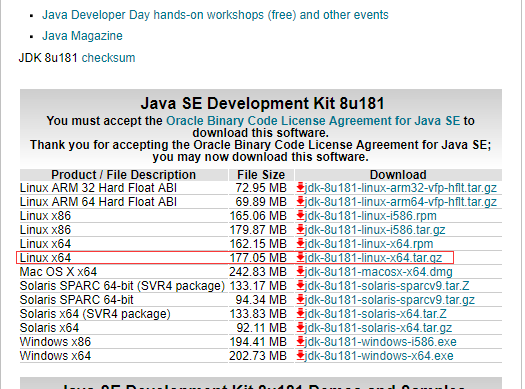
Task: Download jdk-8u181-linux-x64.tar.gz file link
Action: [373, 258]
